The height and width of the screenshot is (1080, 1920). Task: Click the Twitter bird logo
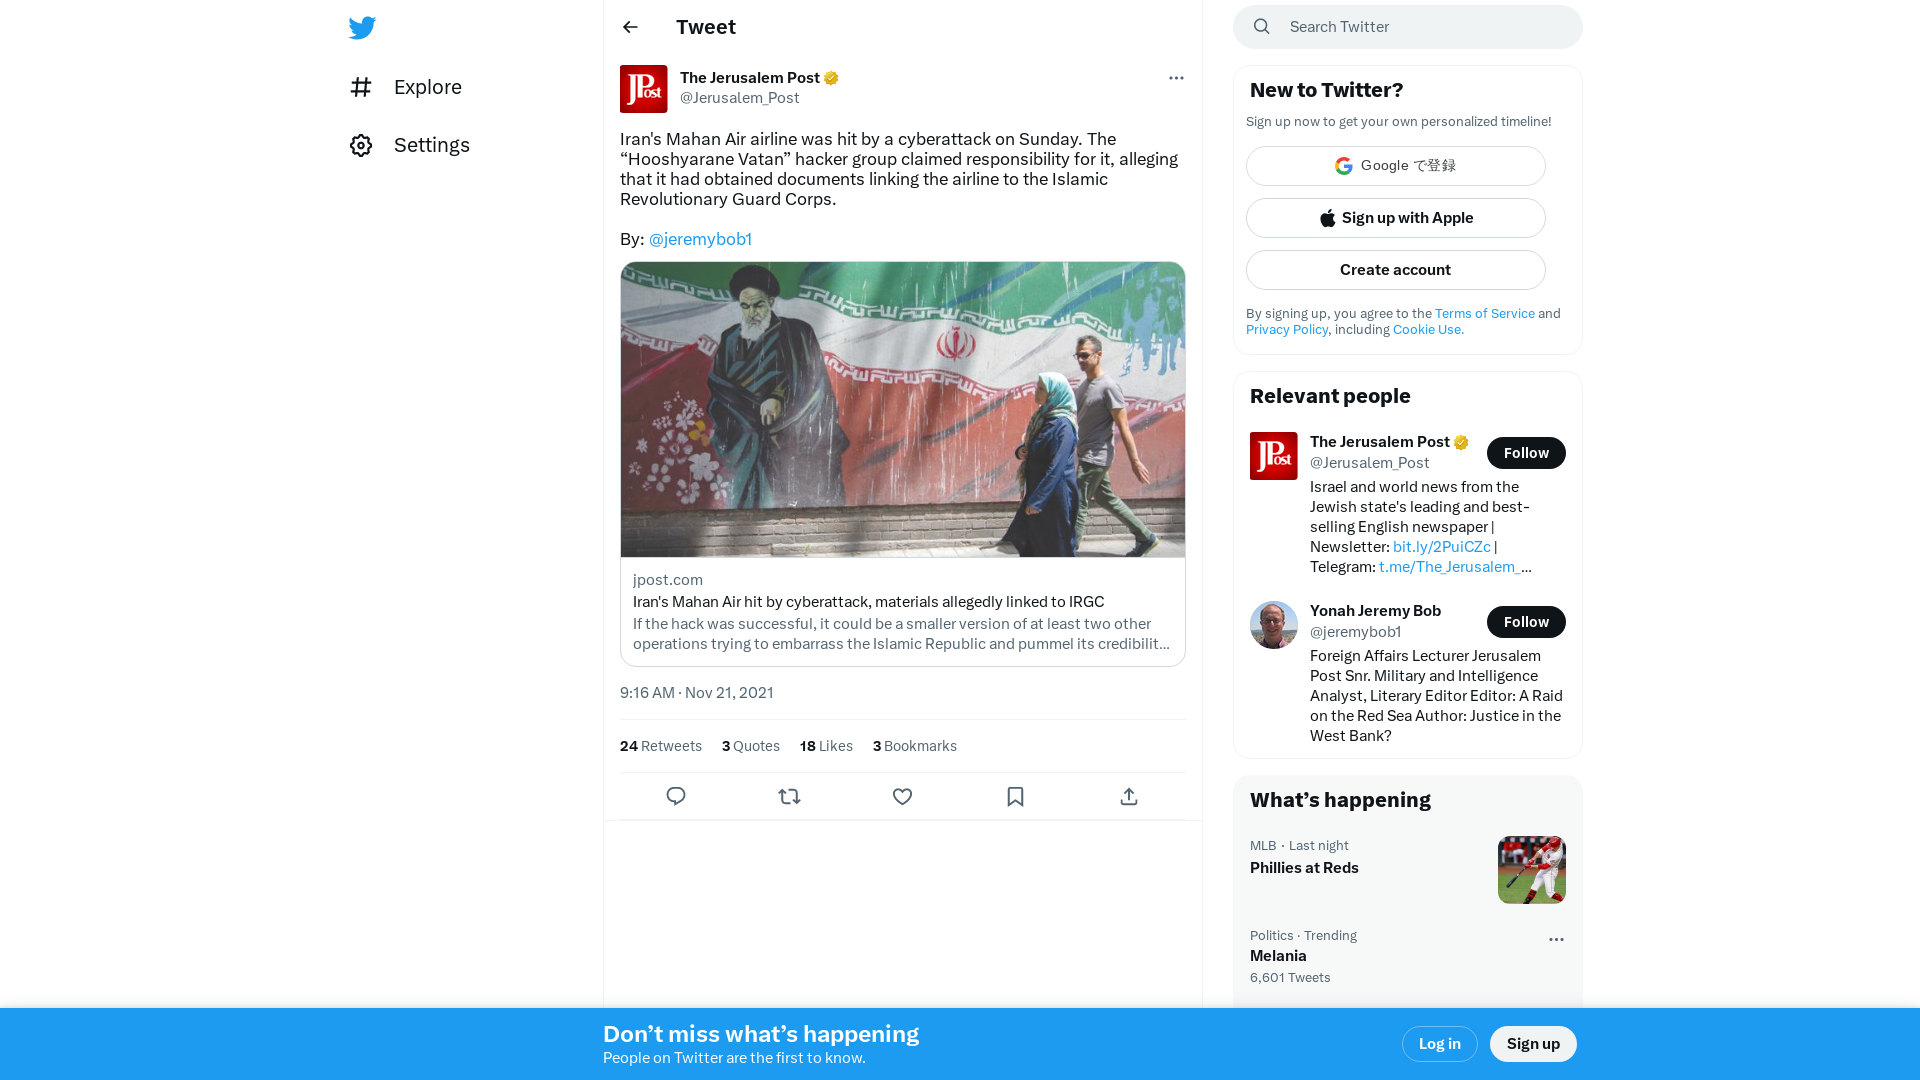pos(362,28)
